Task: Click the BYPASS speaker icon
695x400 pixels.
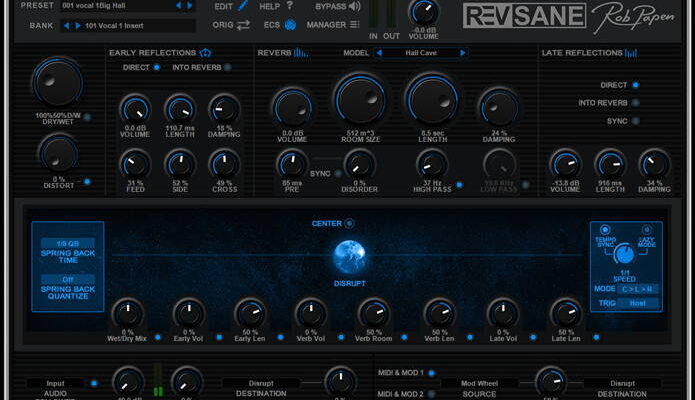Action: (x=353, y=6)
